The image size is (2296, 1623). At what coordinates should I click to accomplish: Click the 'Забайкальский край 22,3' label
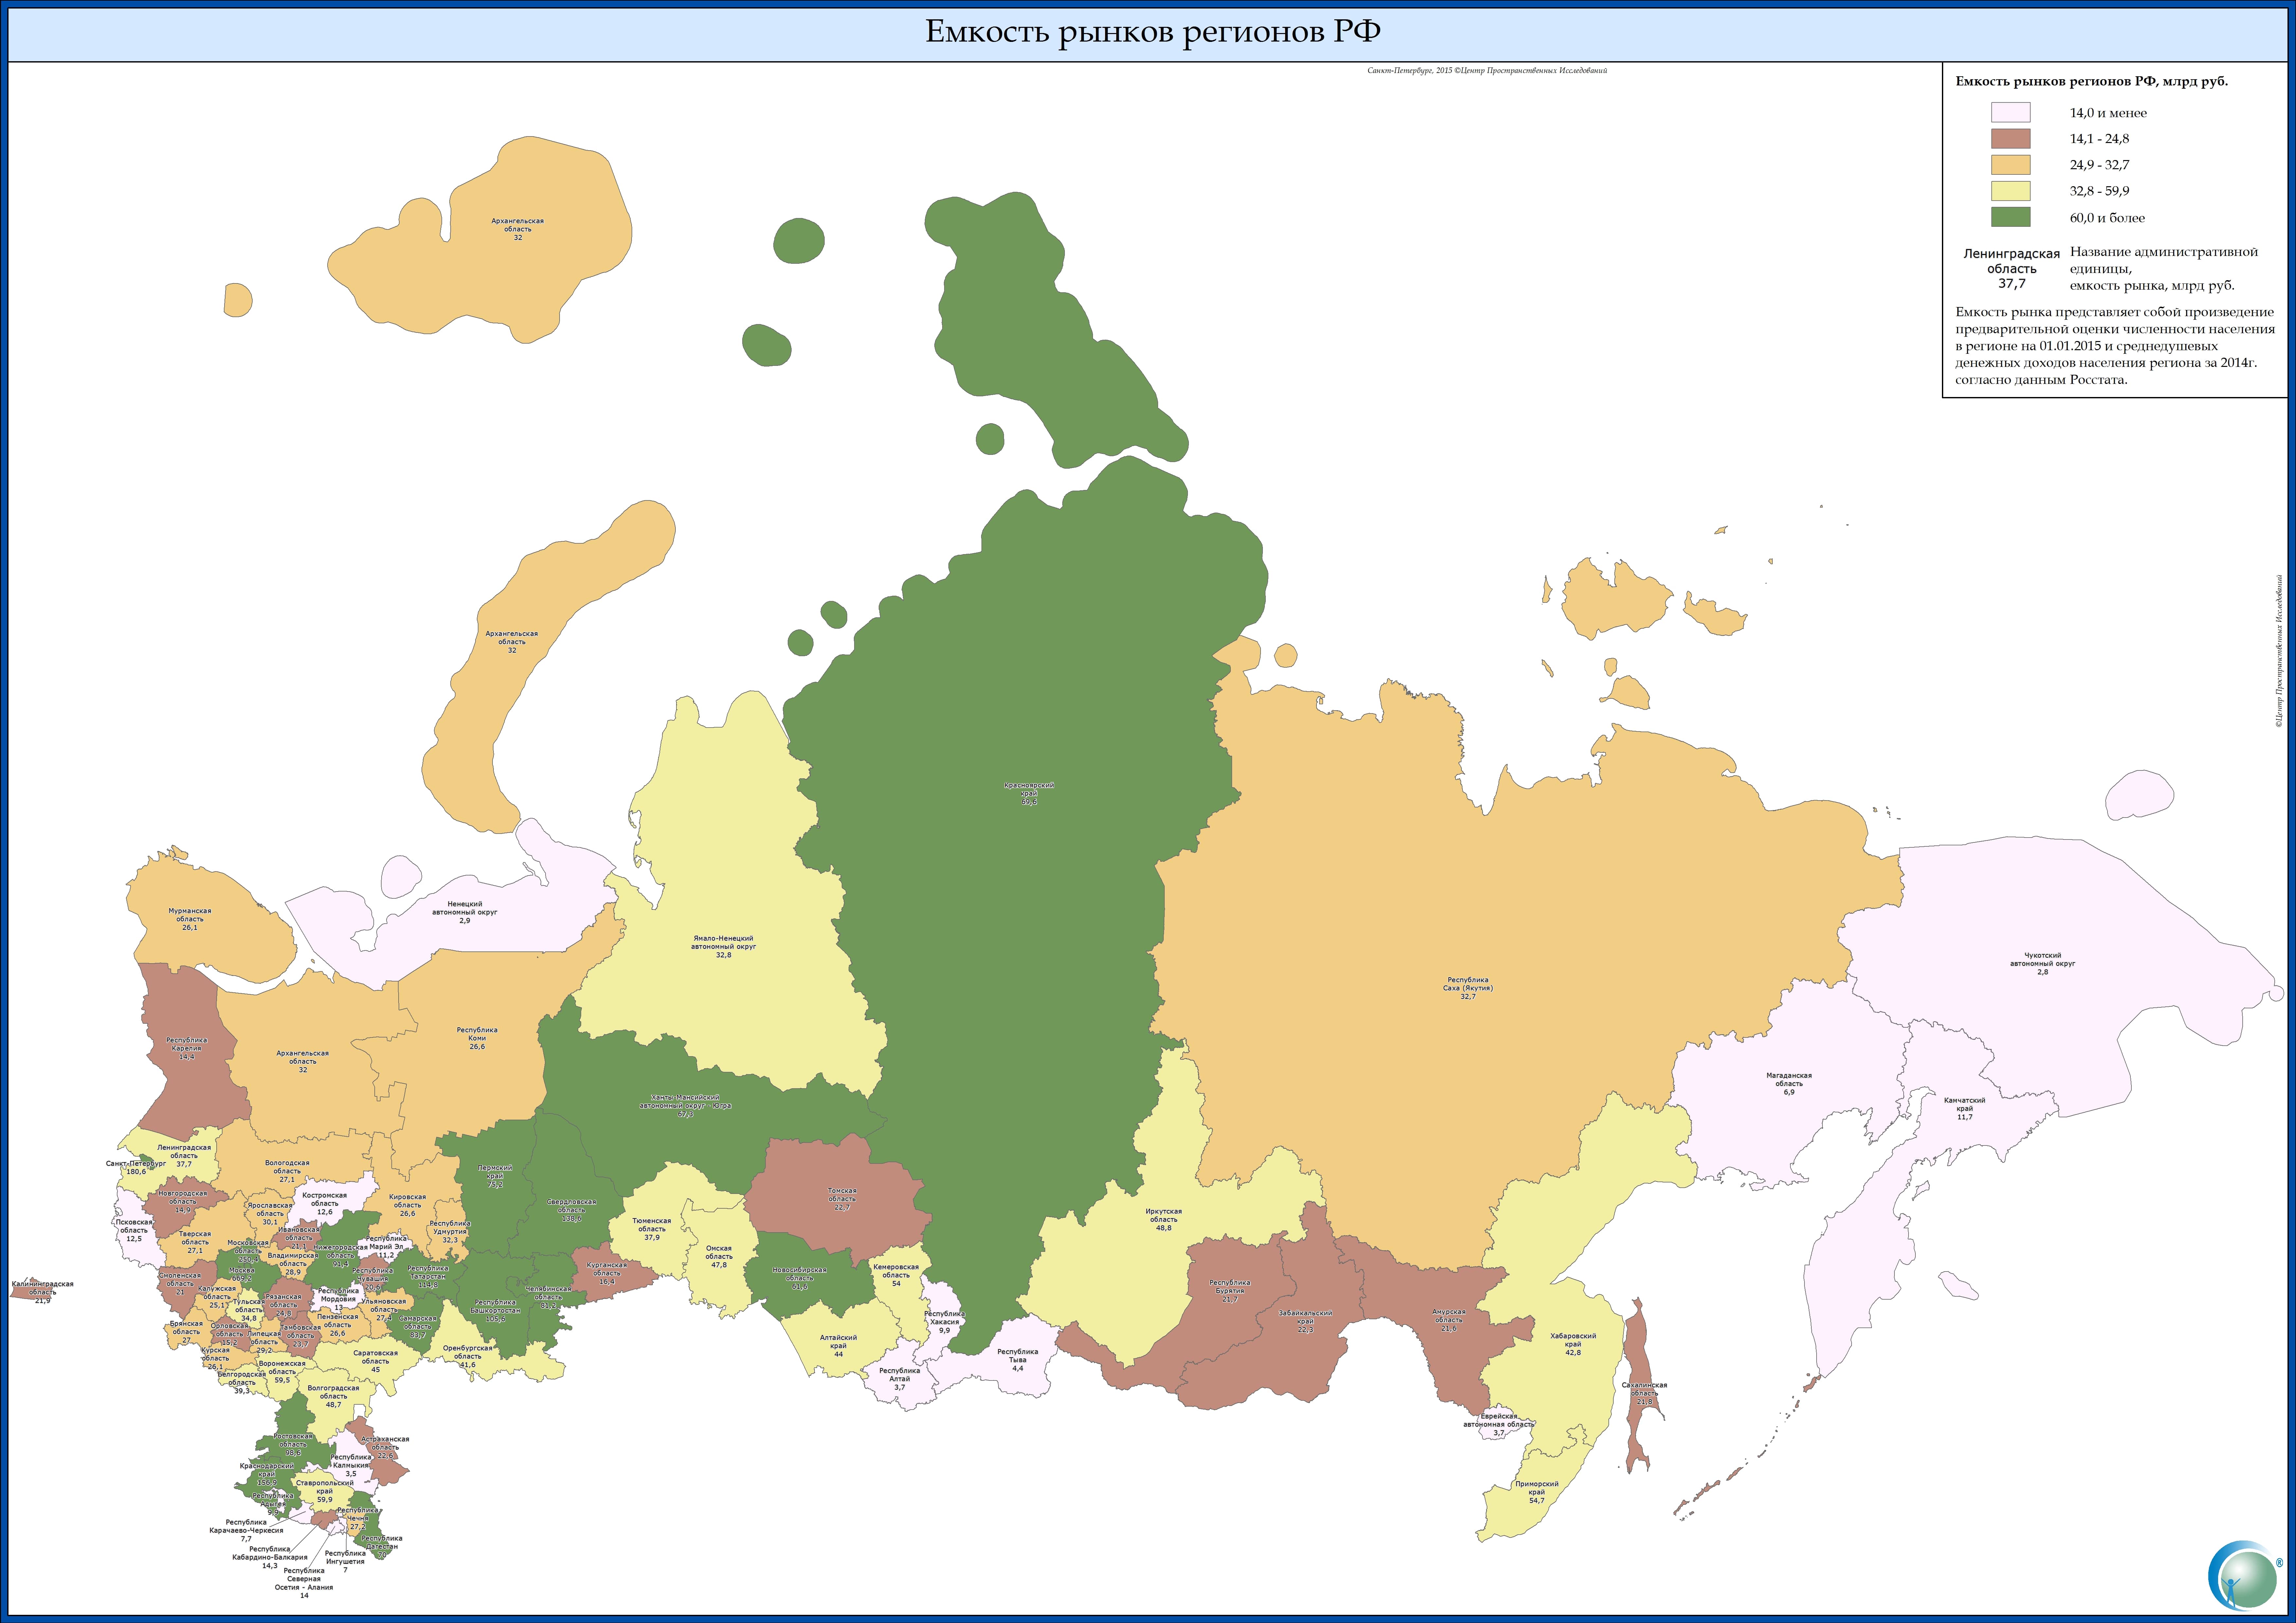point(1306,1321)
